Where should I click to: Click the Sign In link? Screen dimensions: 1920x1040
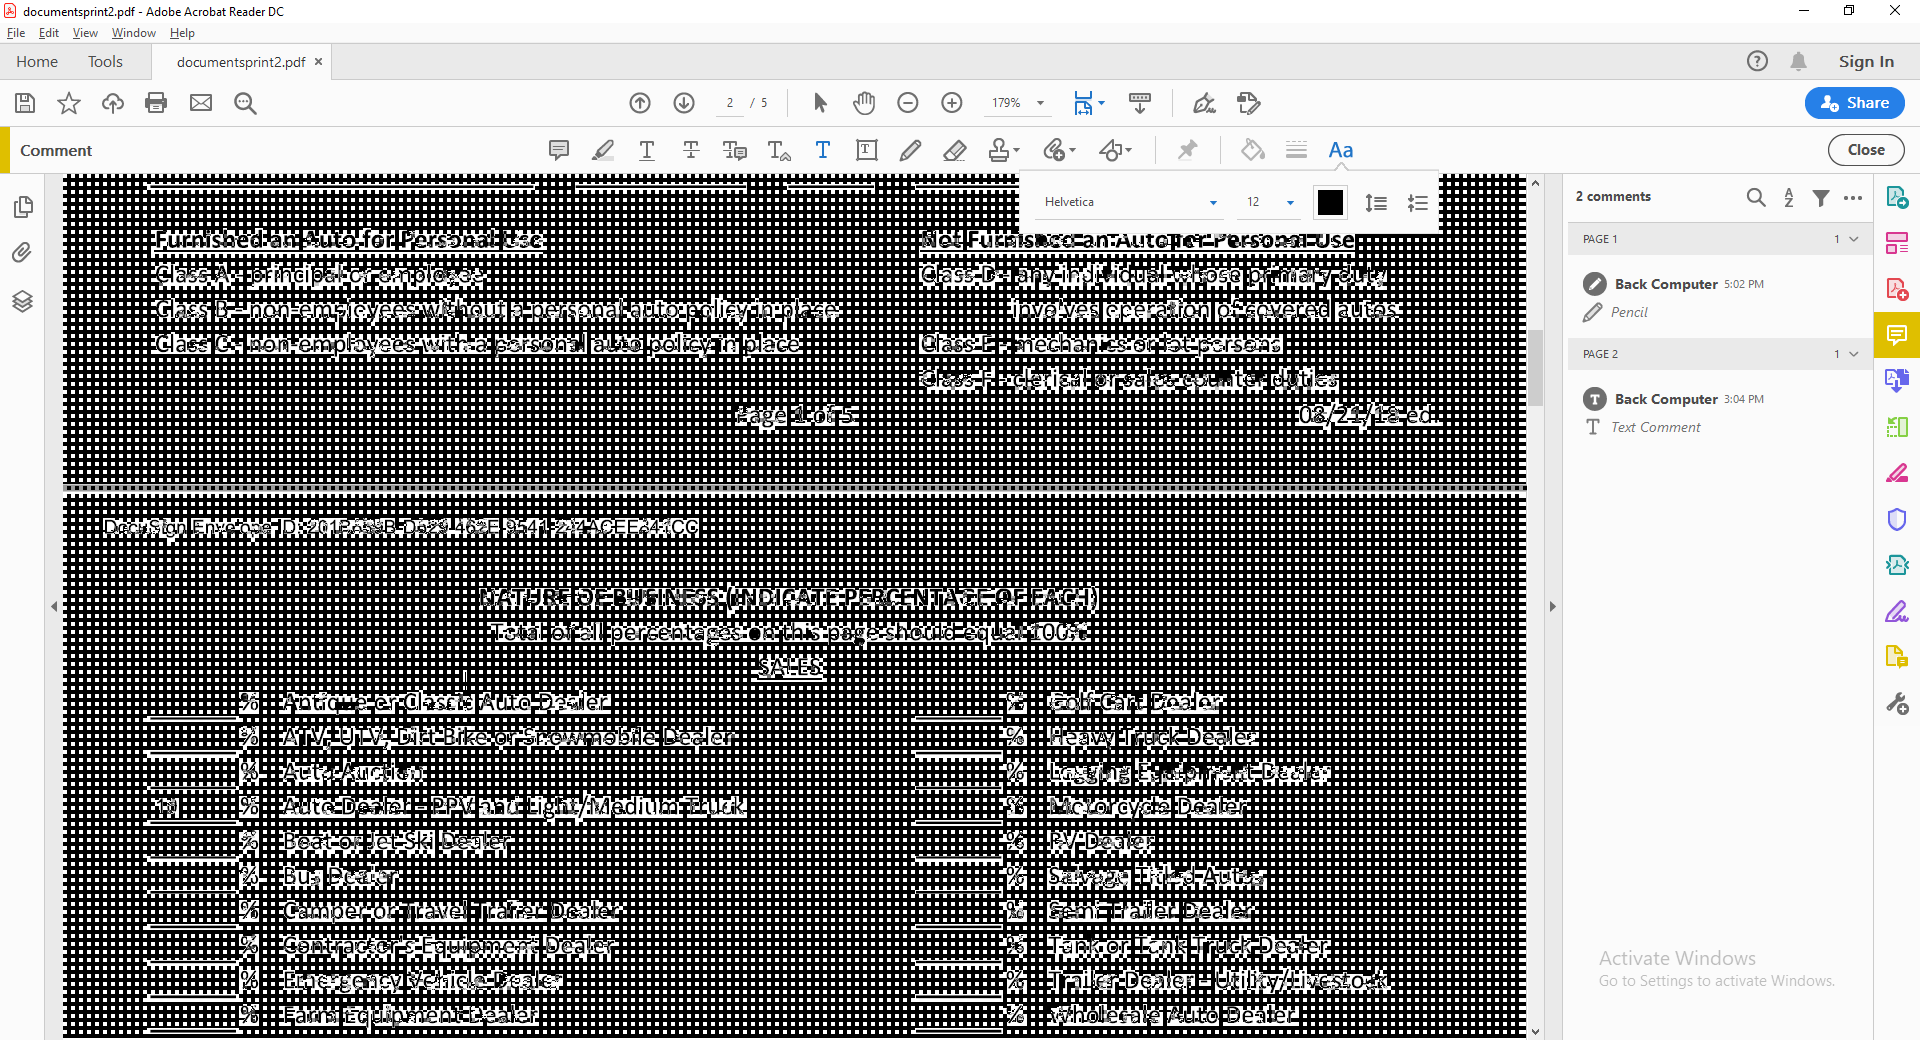pos(1865,61)
